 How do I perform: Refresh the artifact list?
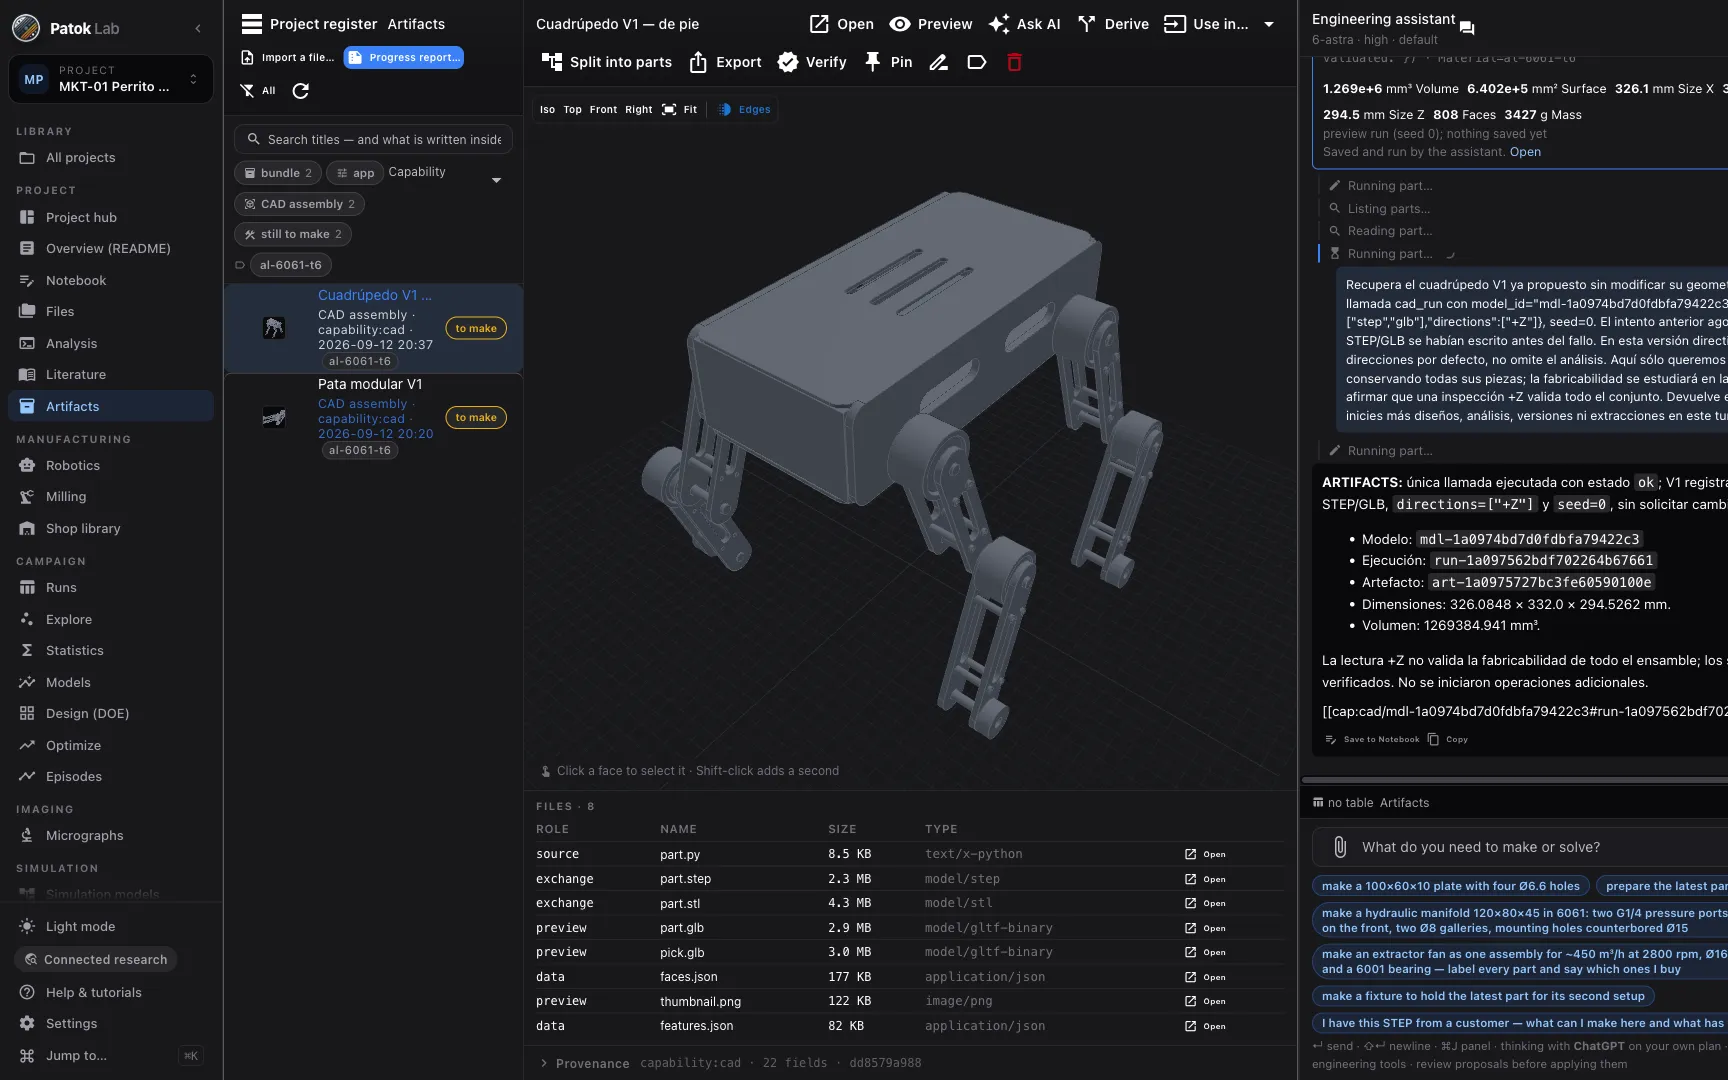point(300,91)
